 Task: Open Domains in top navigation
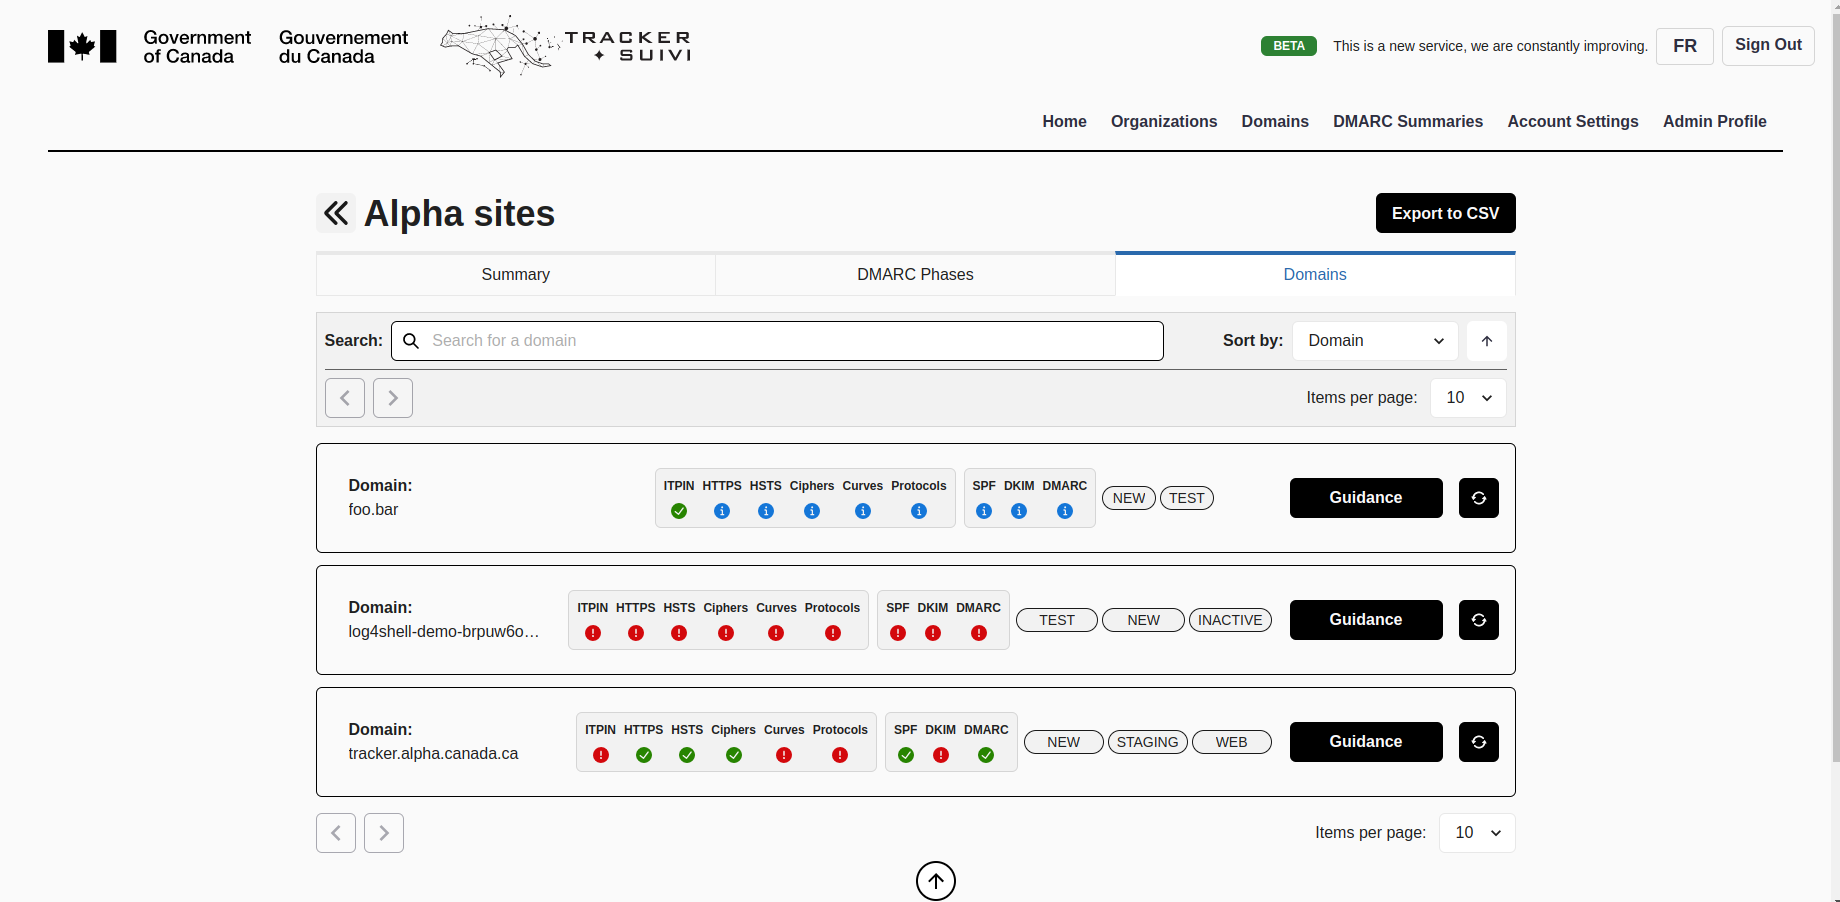pos(1275,121)
